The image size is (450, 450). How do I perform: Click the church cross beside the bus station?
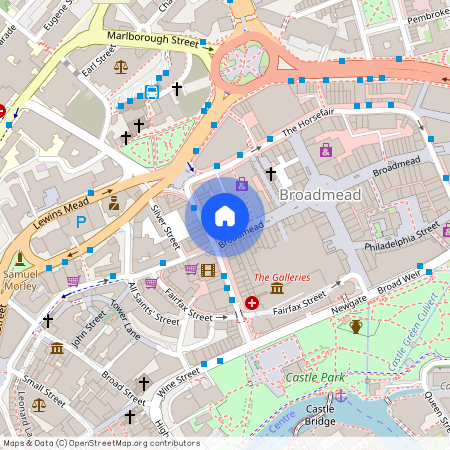click(x=177, y=89)
